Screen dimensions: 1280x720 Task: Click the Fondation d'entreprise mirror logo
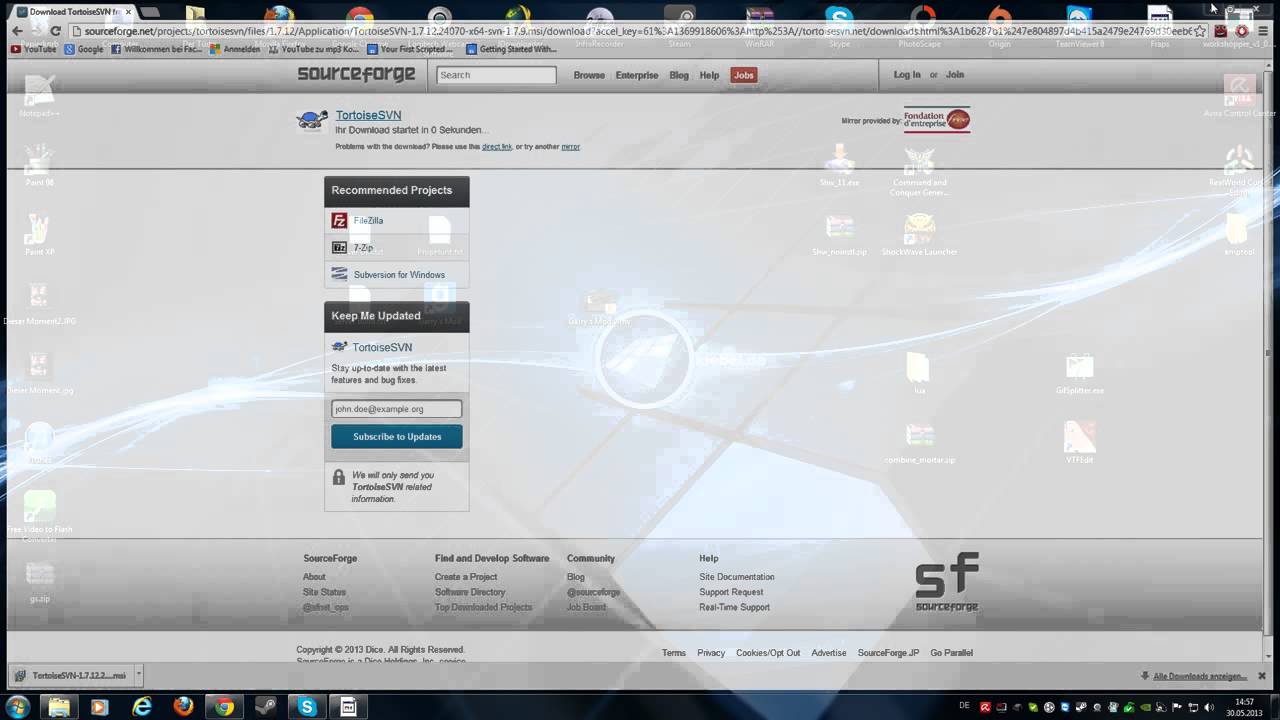tap(937, 120)
